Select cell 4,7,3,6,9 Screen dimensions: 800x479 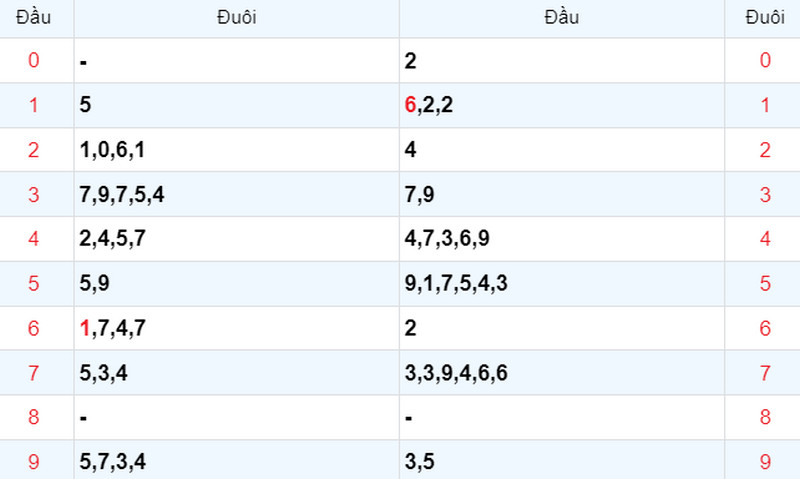coord(562,239)
